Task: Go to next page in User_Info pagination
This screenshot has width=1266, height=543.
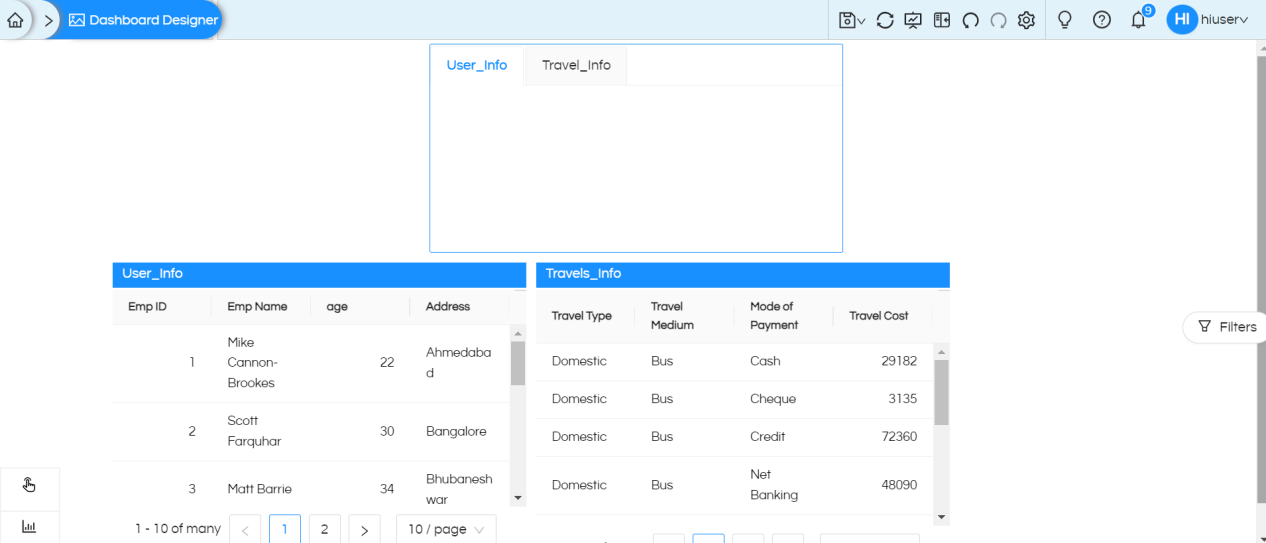Action: [364, 529]
